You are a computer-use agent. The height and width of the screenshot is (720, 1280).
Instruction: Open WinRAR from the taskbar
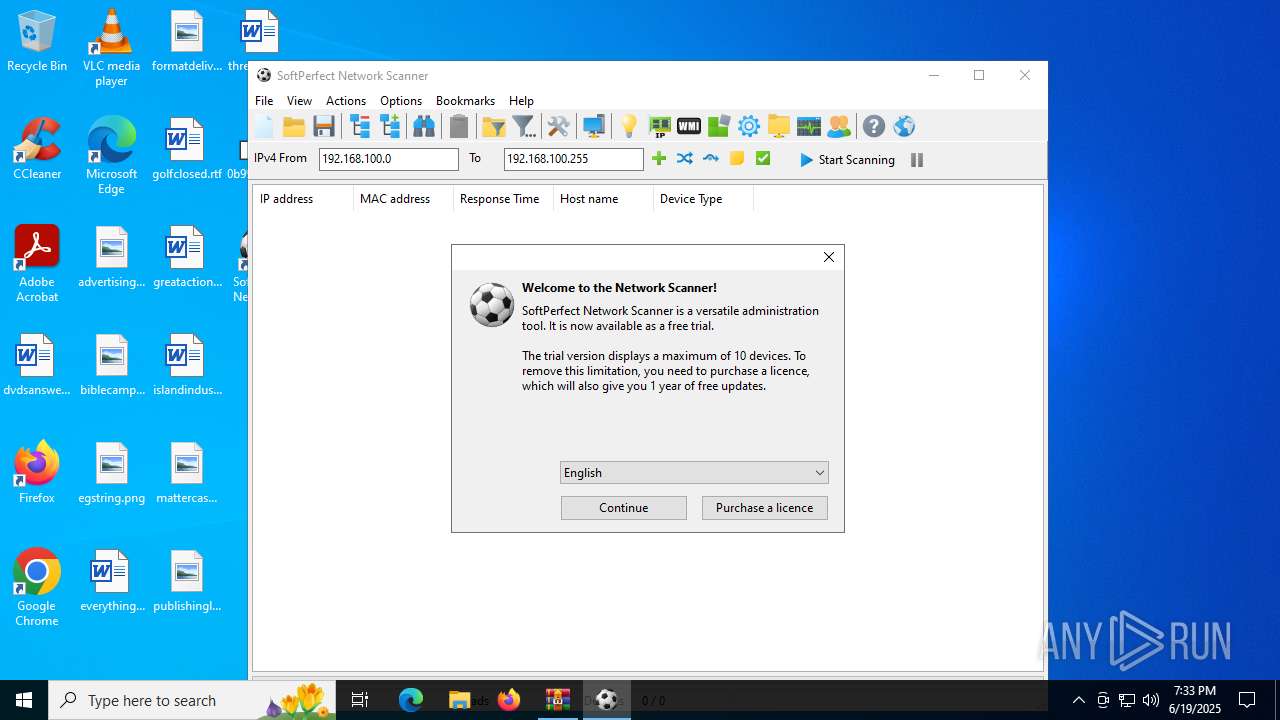[x=557, y=700]
